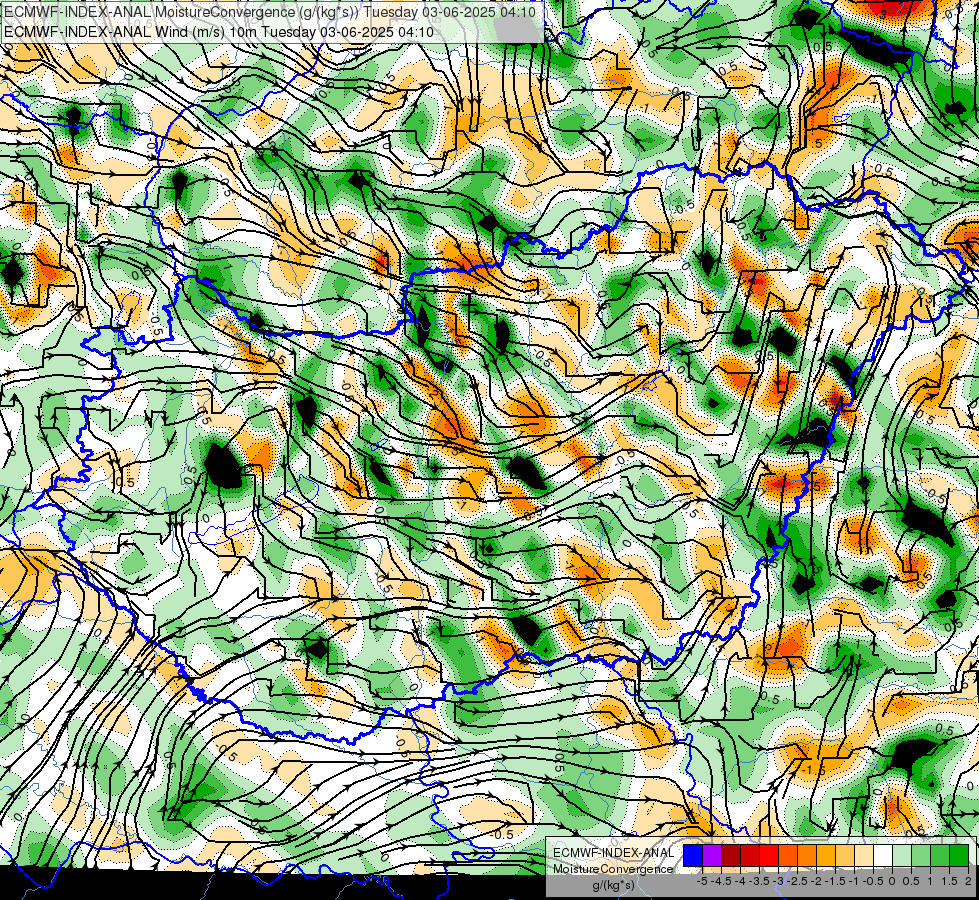Select the blue legend swatch for -5
The width and height of the screenshot is (979, 900).
click(693, 855)
